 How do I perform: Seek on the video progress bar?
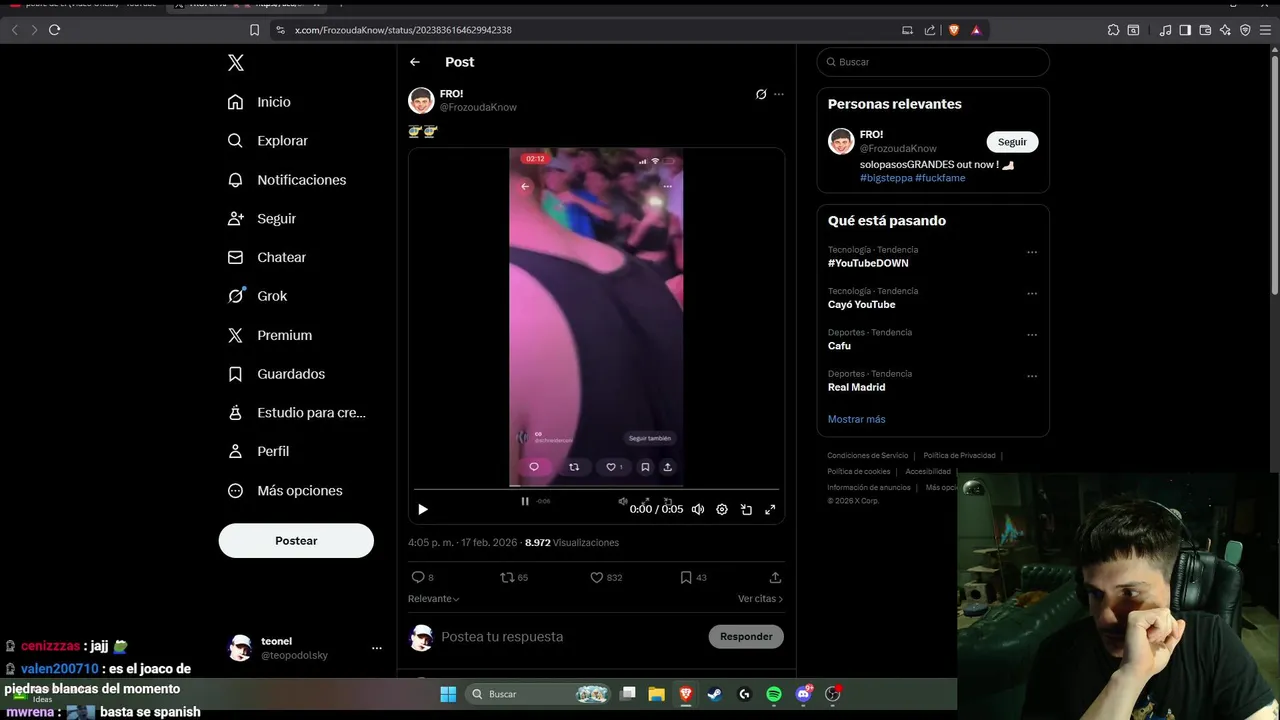596,490
